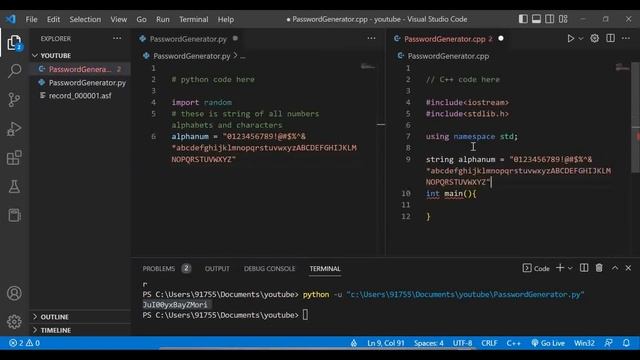Open the Manage gear in activity bar
The width and height of the screenshot is (640, 360).
pyautogui.click(x=14, y=322)
